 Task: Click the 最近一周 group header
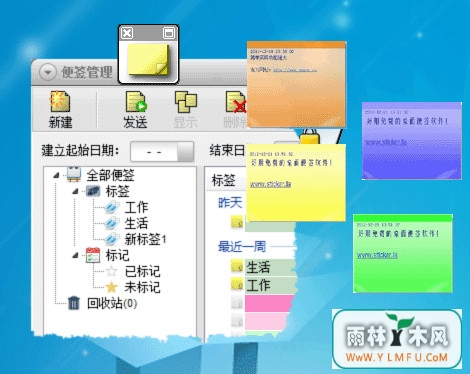click(x=242, y=247)
